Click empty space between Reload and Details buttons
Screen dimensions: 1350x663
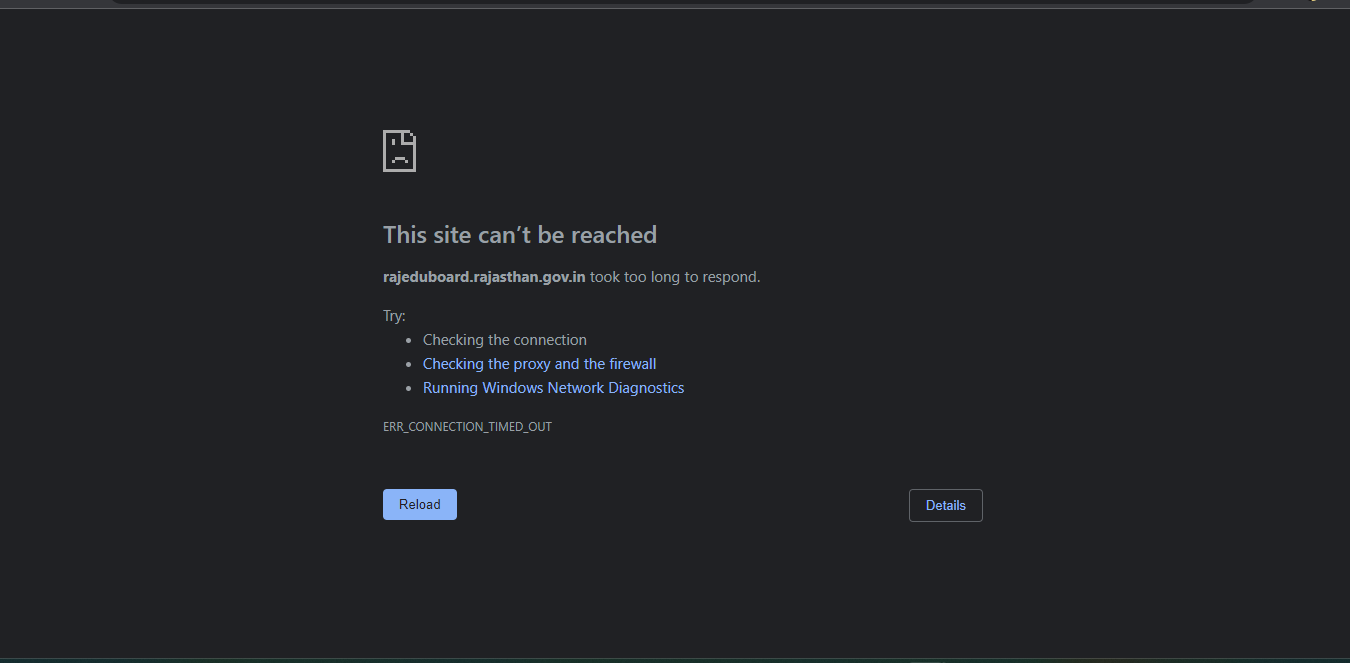click(x=680, y=505)
